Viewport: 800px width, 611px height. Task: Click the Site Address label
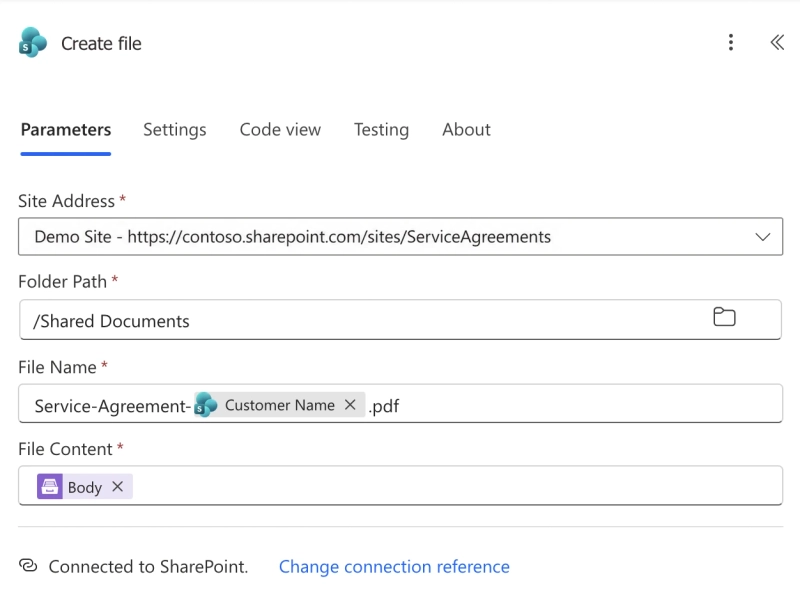click(66, 201)
